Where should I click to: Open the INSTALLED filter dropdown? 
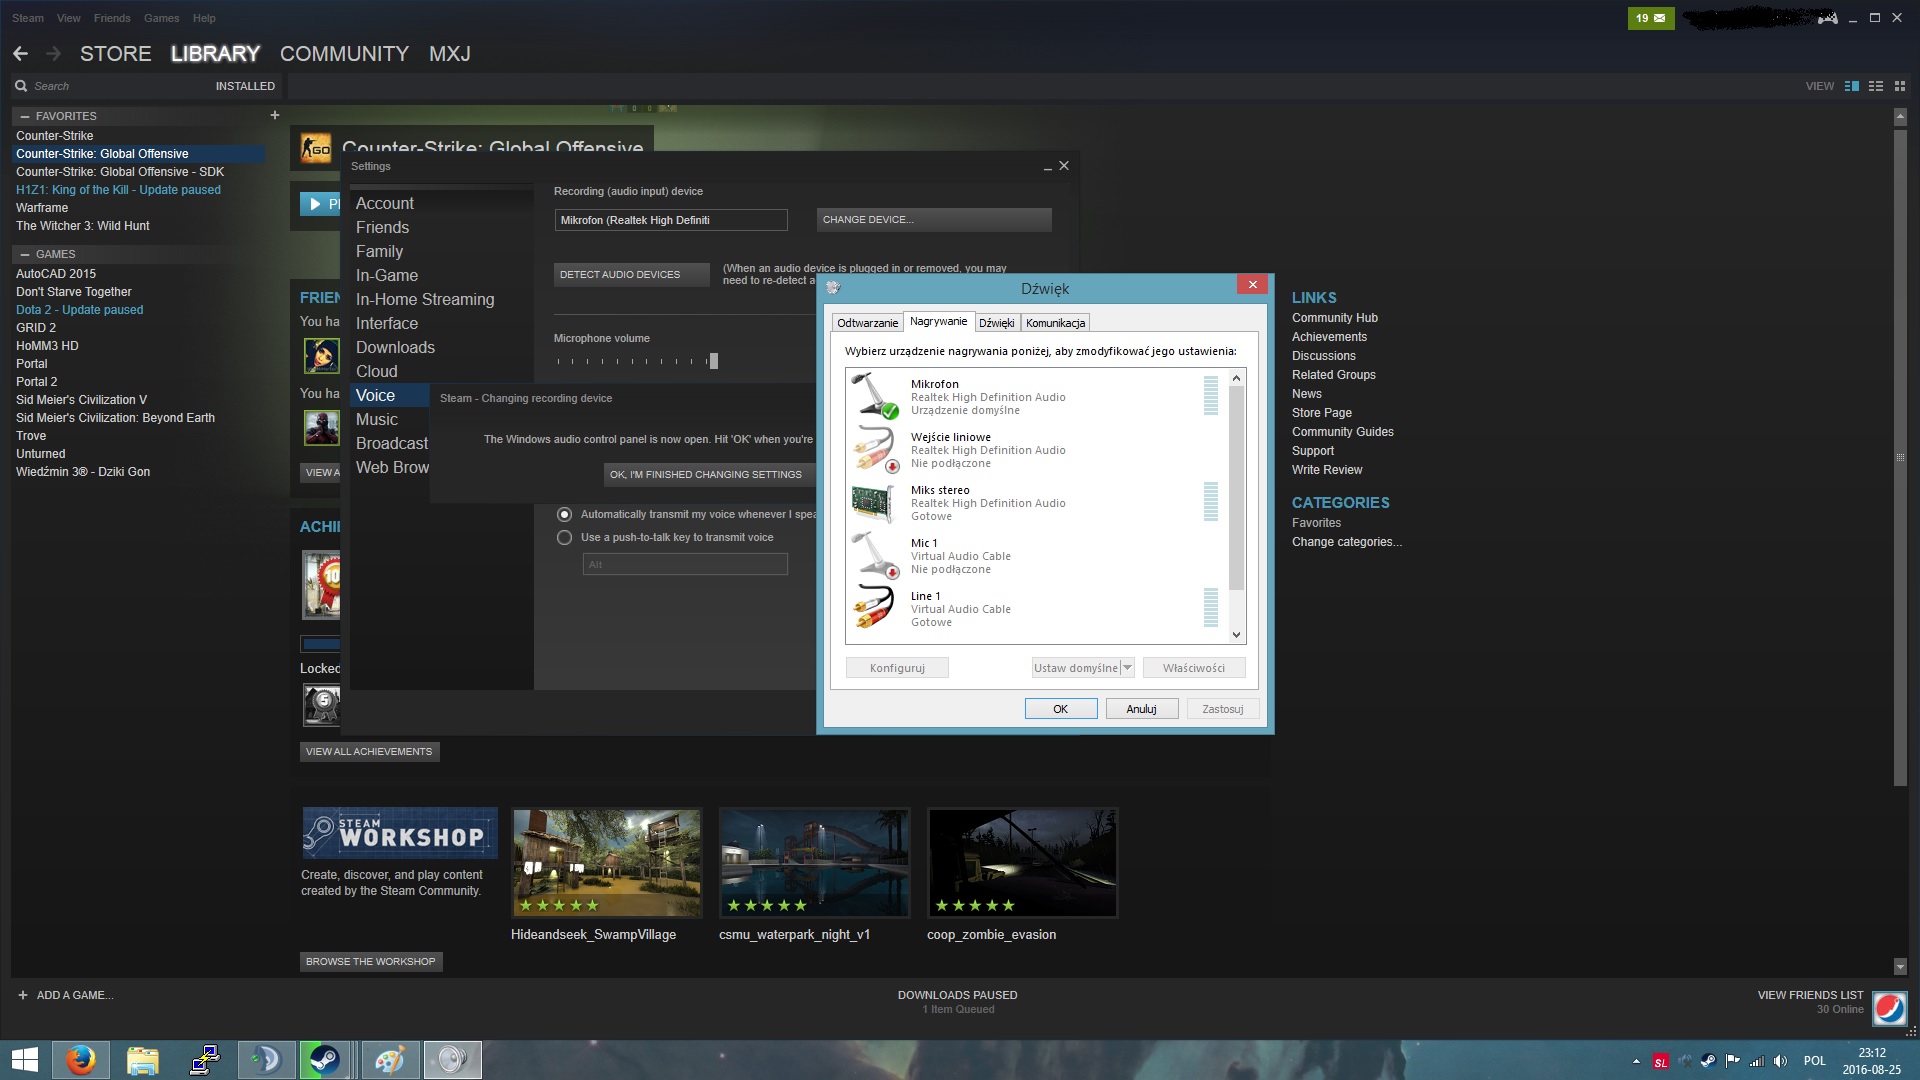click(x=245, y=86)
